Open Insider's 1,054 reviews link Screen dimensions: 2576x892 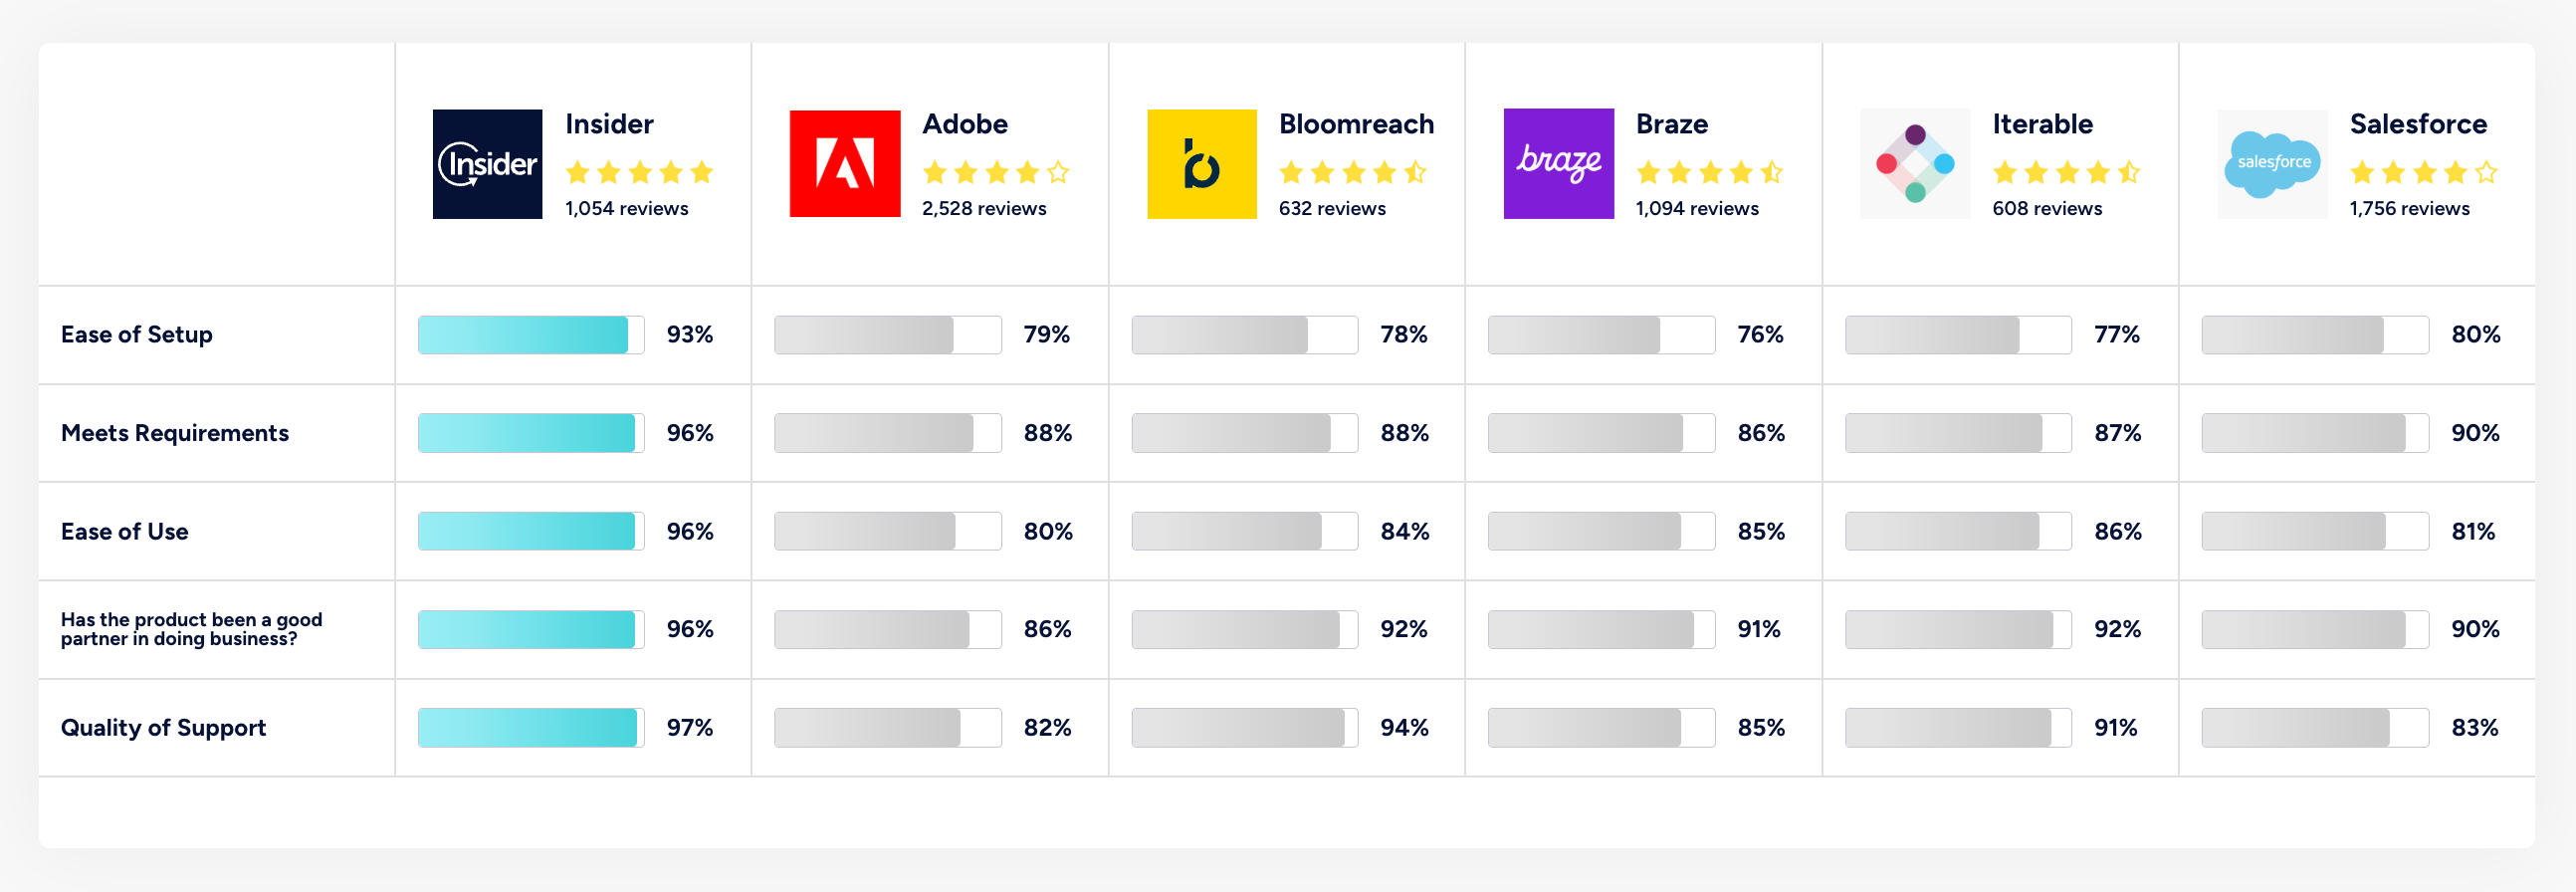point(626,209)
